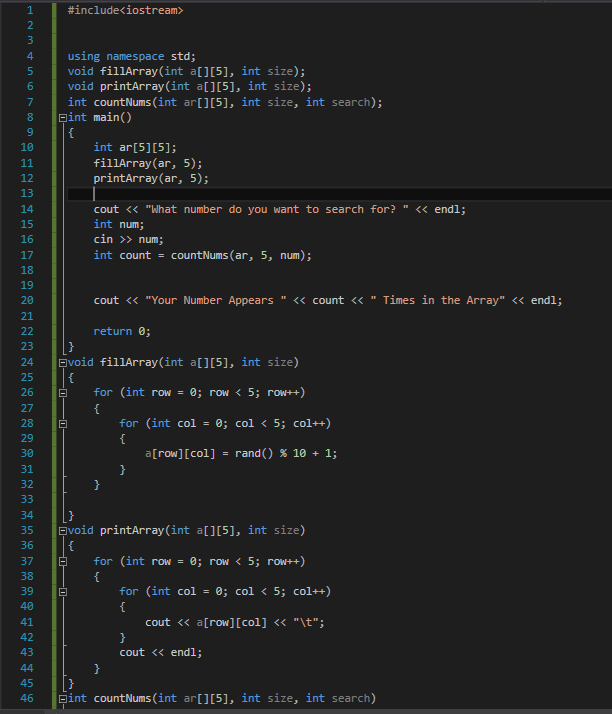This screenshot has width=612, height=714.
Task: Click the 'countNums(ar, 5, num)' call on line 17
Action: click(x=238, y=255)
